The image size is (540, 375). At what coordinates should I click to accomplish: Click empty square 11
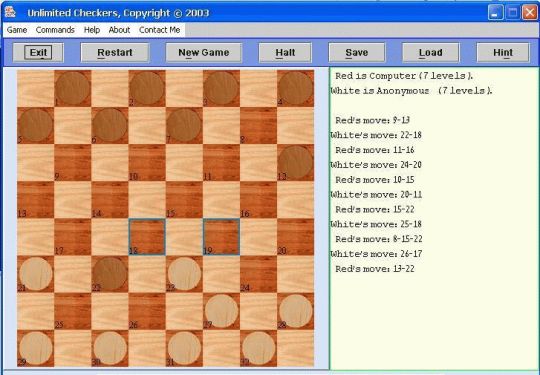[221, 163]
